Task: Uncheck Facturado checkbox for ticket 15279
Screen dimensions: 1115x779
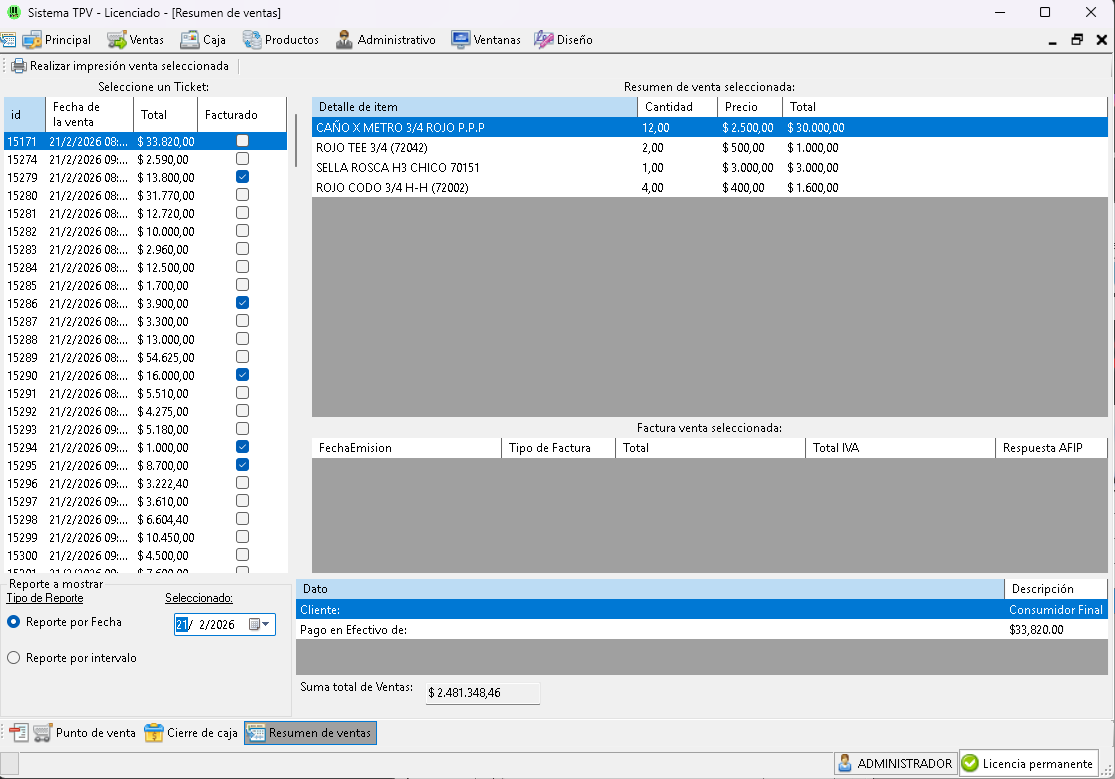Action: coord(242,177)
